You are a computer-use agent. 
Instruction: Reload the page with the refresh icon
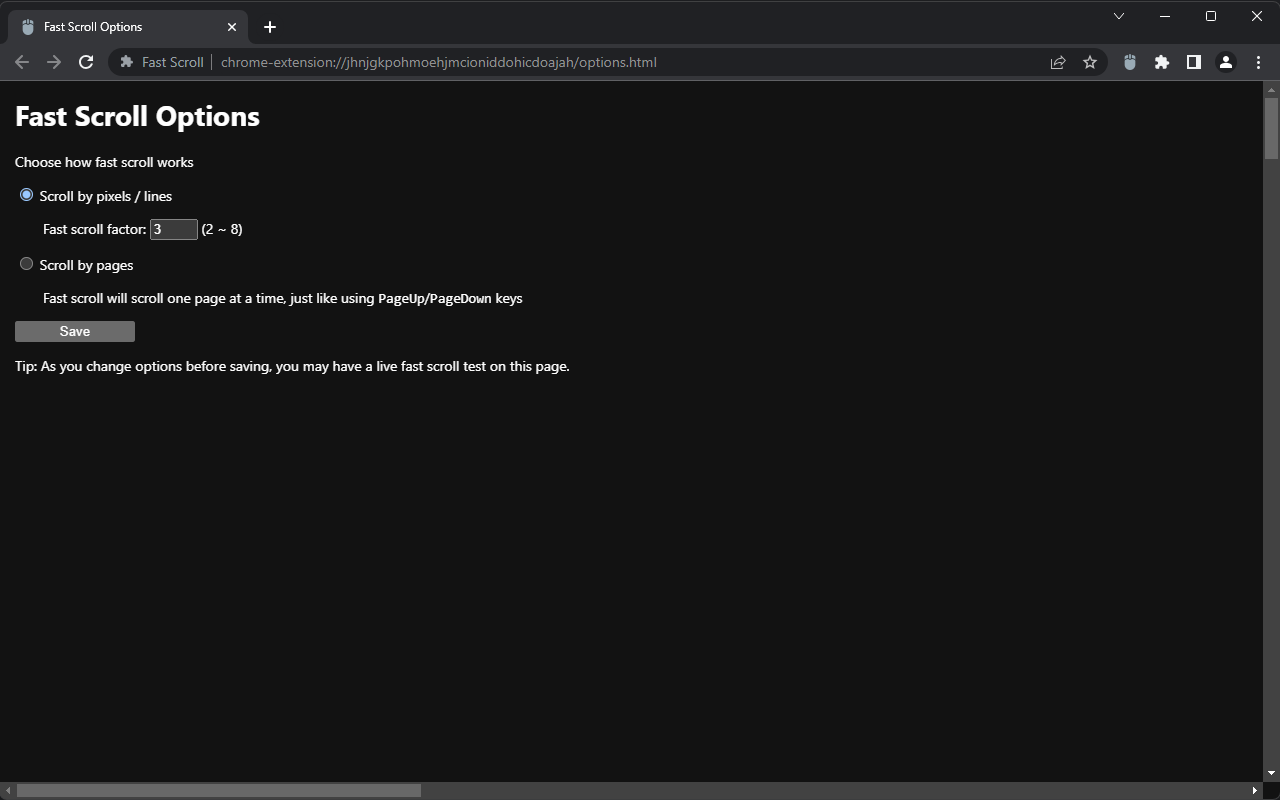tap(86, 62)
